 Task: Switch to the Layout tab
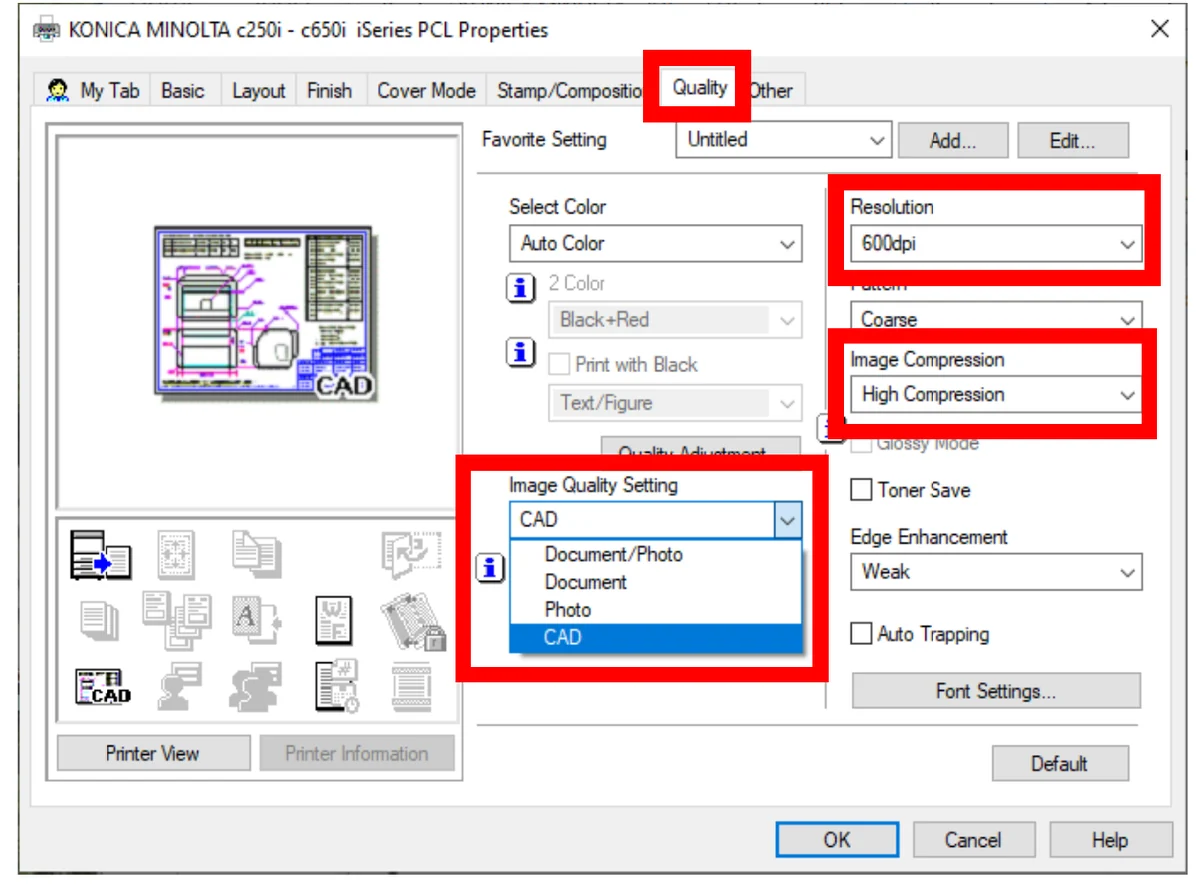[x=258, y=90]
